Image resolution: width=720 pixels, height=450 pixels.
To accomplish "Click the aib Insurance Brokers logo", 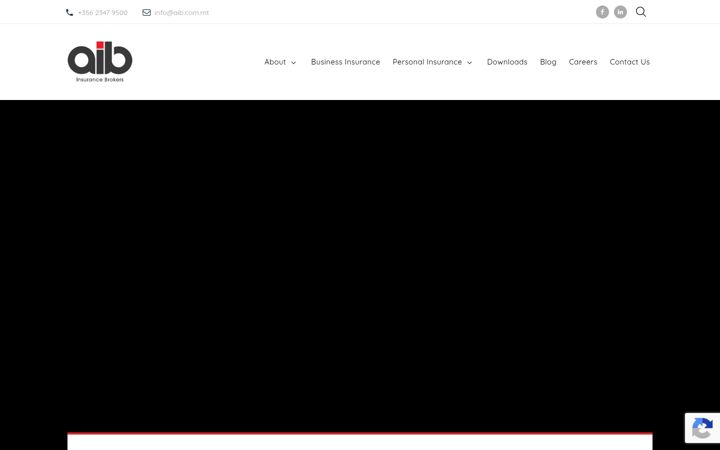I will click(100, 62).
